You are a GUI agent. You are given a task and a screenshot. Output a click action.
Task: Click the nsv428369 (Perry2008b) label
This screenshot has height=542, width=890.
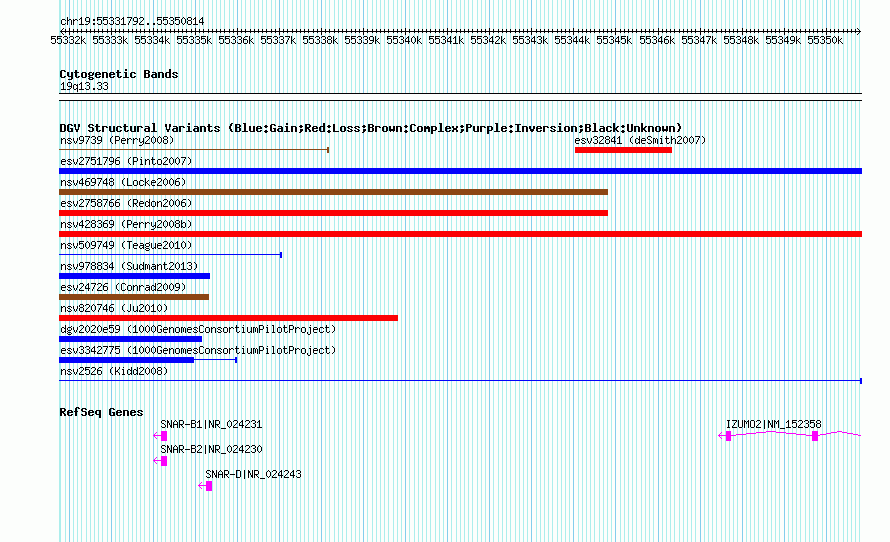tap(126, 224)
